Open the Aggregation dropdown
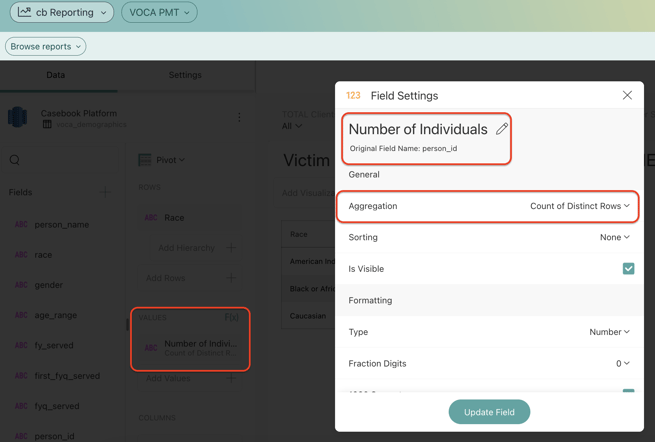The width and height of the screenshot is (655, 442). (580, 206)
